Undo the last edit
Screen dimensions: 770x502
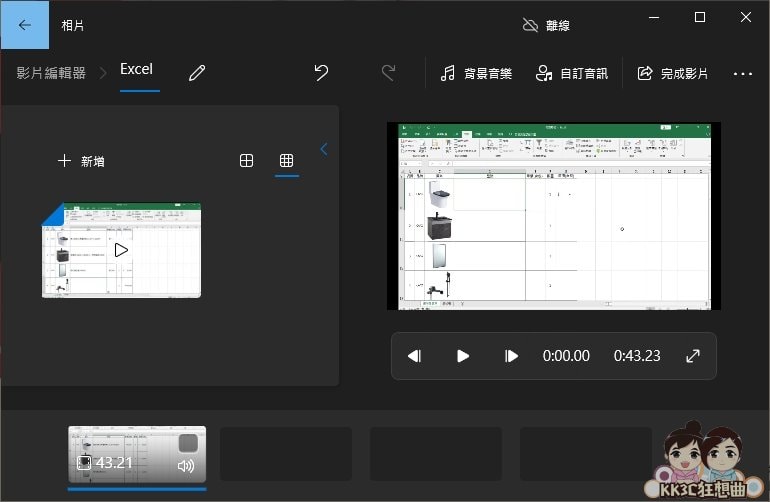(x=321, y=73)
